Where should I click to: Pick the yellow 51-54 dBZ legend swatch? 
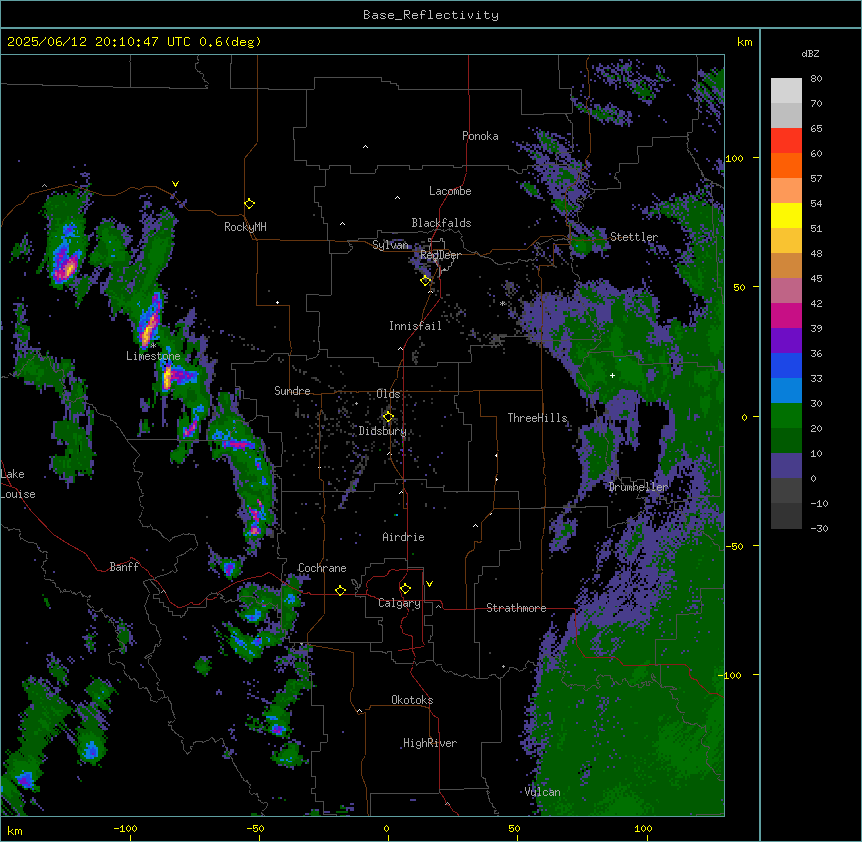(x=786, y=215)
